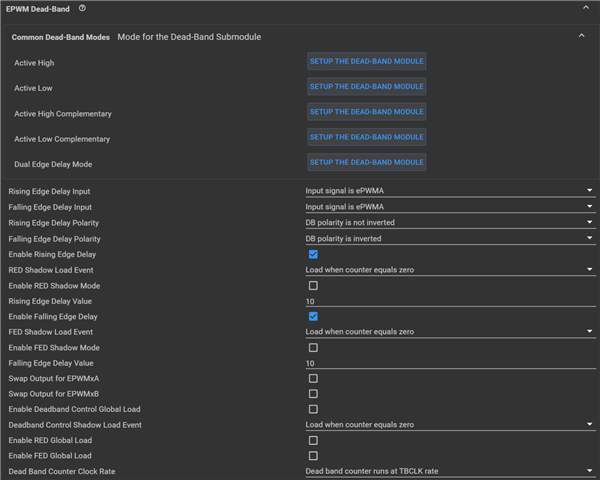
Task: Set up dead-band module for Active High
Action: click(x=366, y=62)
